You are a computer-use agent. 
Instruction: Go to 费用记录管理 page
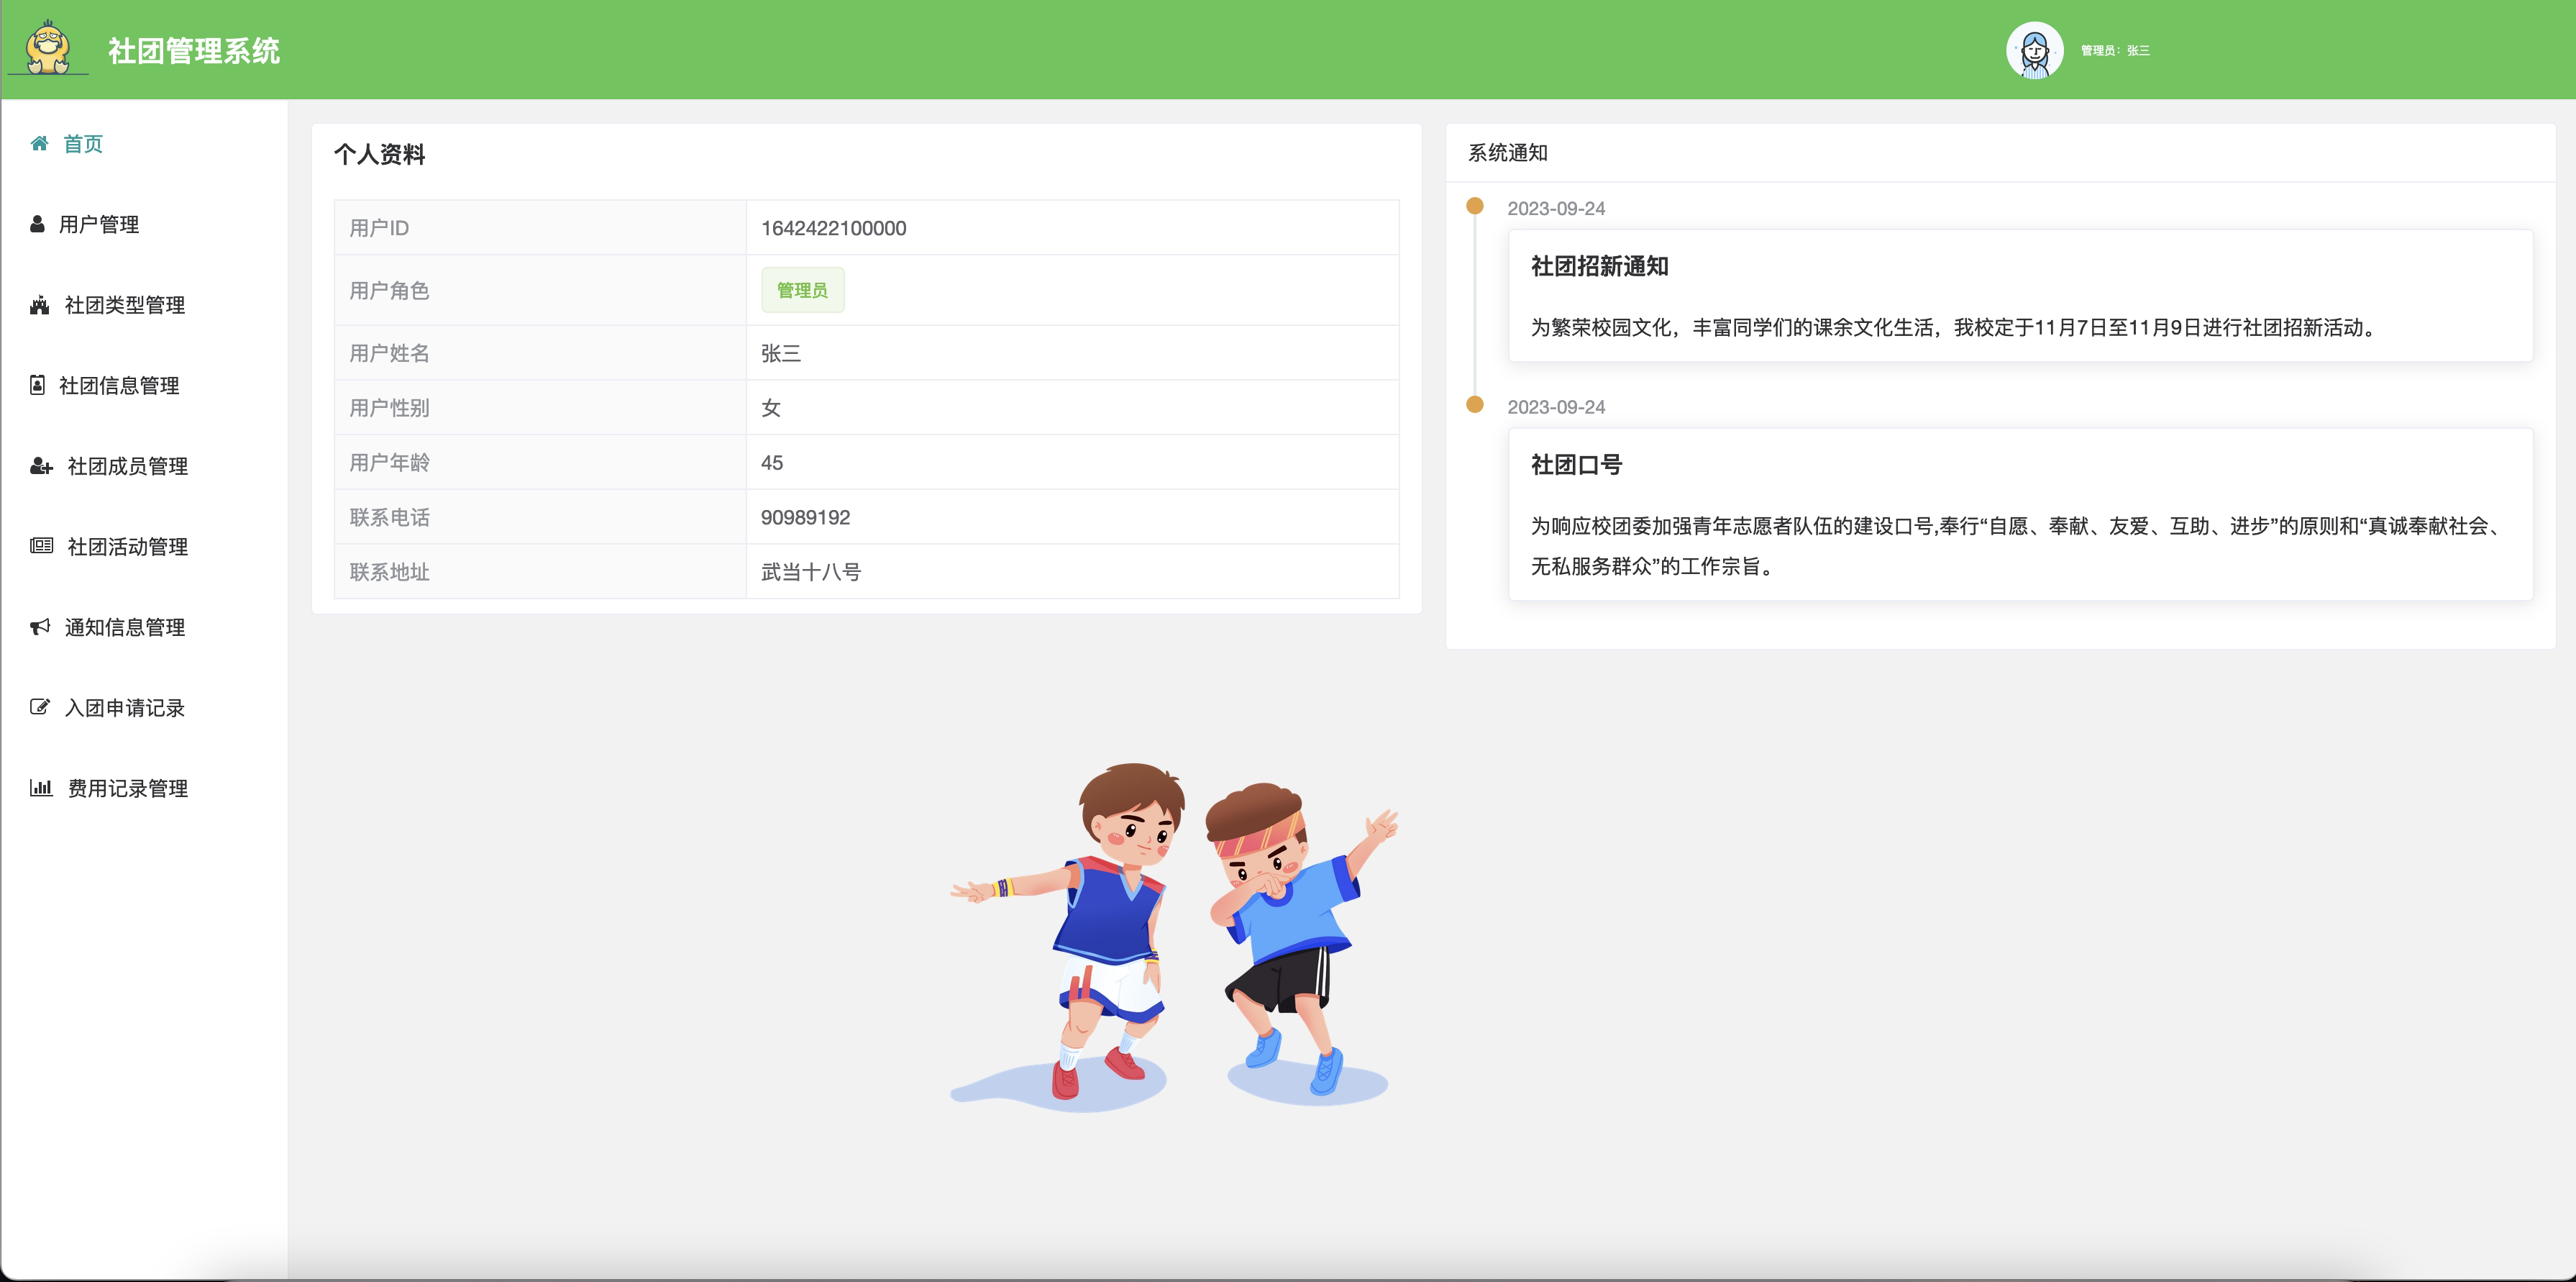pos(127,788)
